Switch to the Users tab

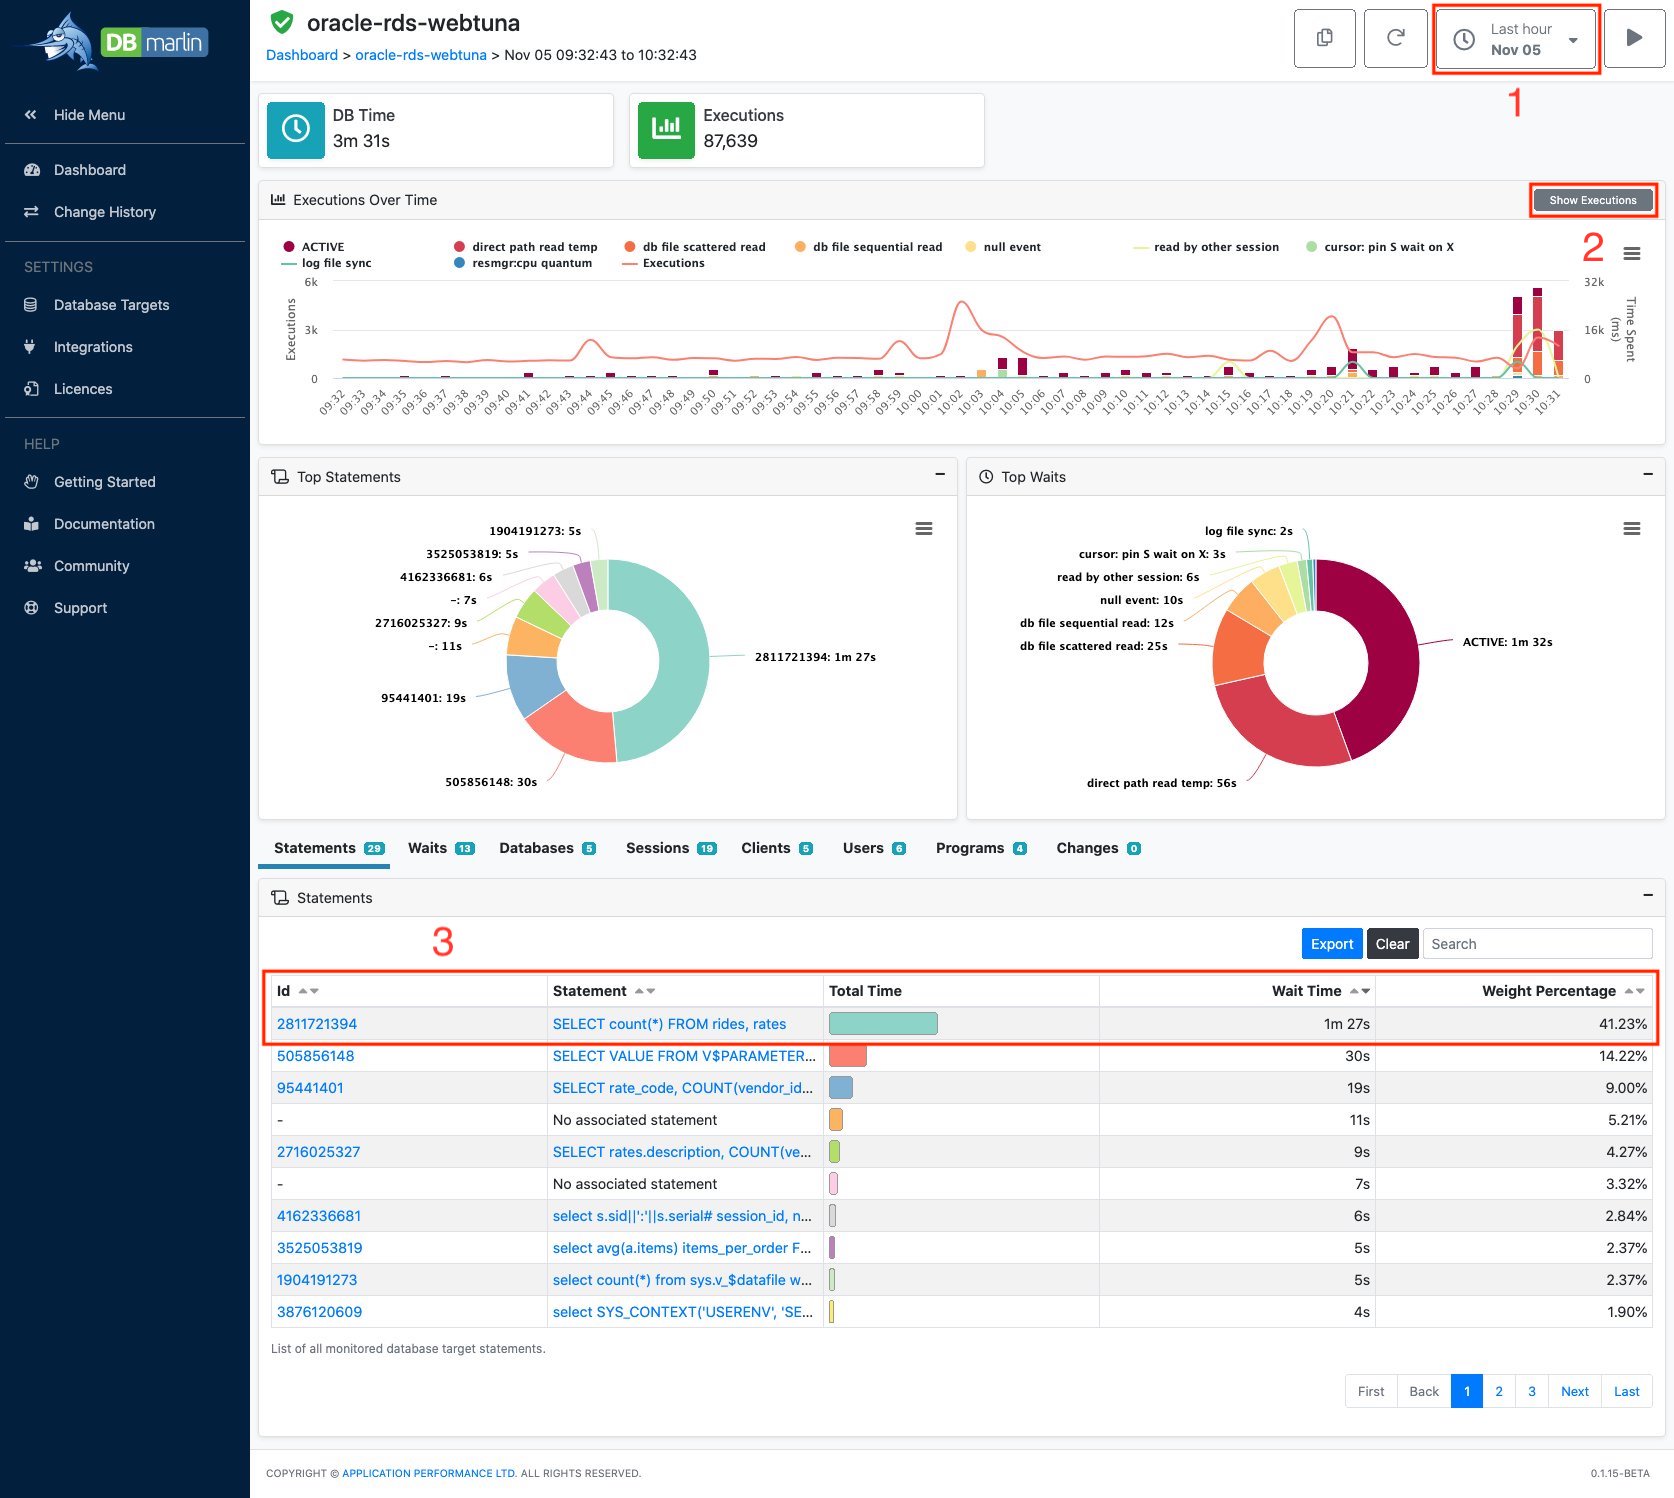point(874,848)
